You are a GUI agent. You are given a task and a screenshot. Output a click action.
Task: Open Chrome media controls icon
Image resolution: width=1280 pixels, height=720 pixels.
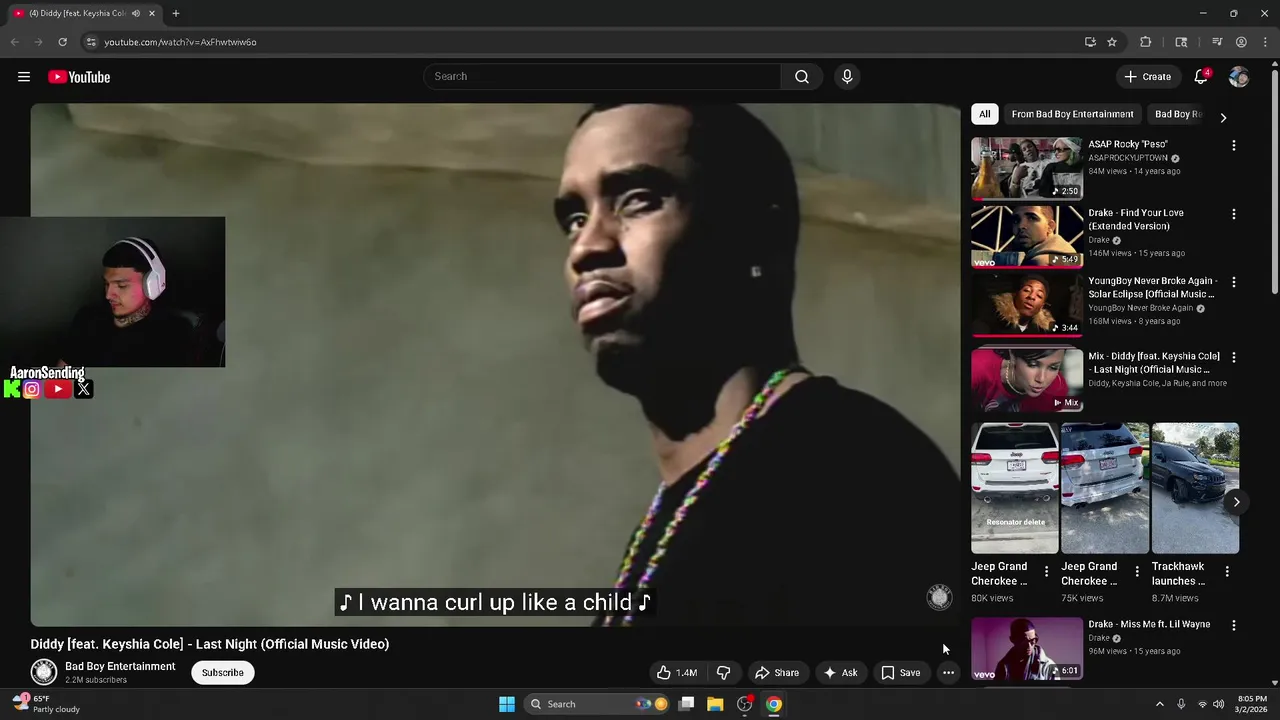(x=1217, y=42)
